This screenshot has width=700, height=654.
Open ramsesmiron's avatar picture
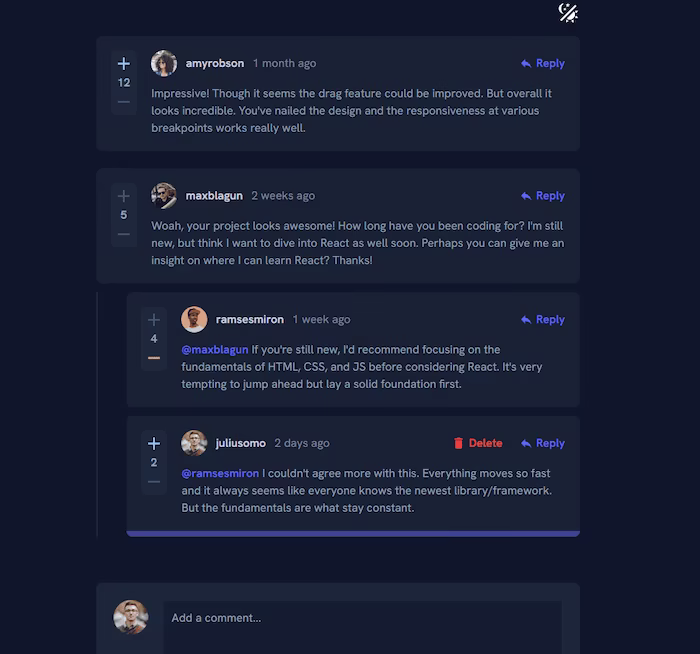coord(194,319)
